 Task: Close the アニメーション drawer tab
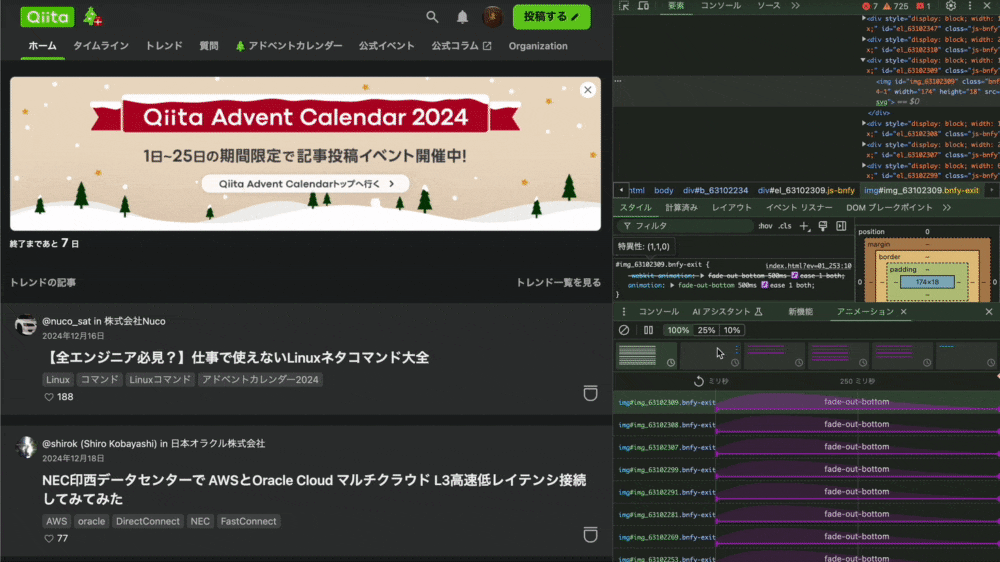[904, 312]
